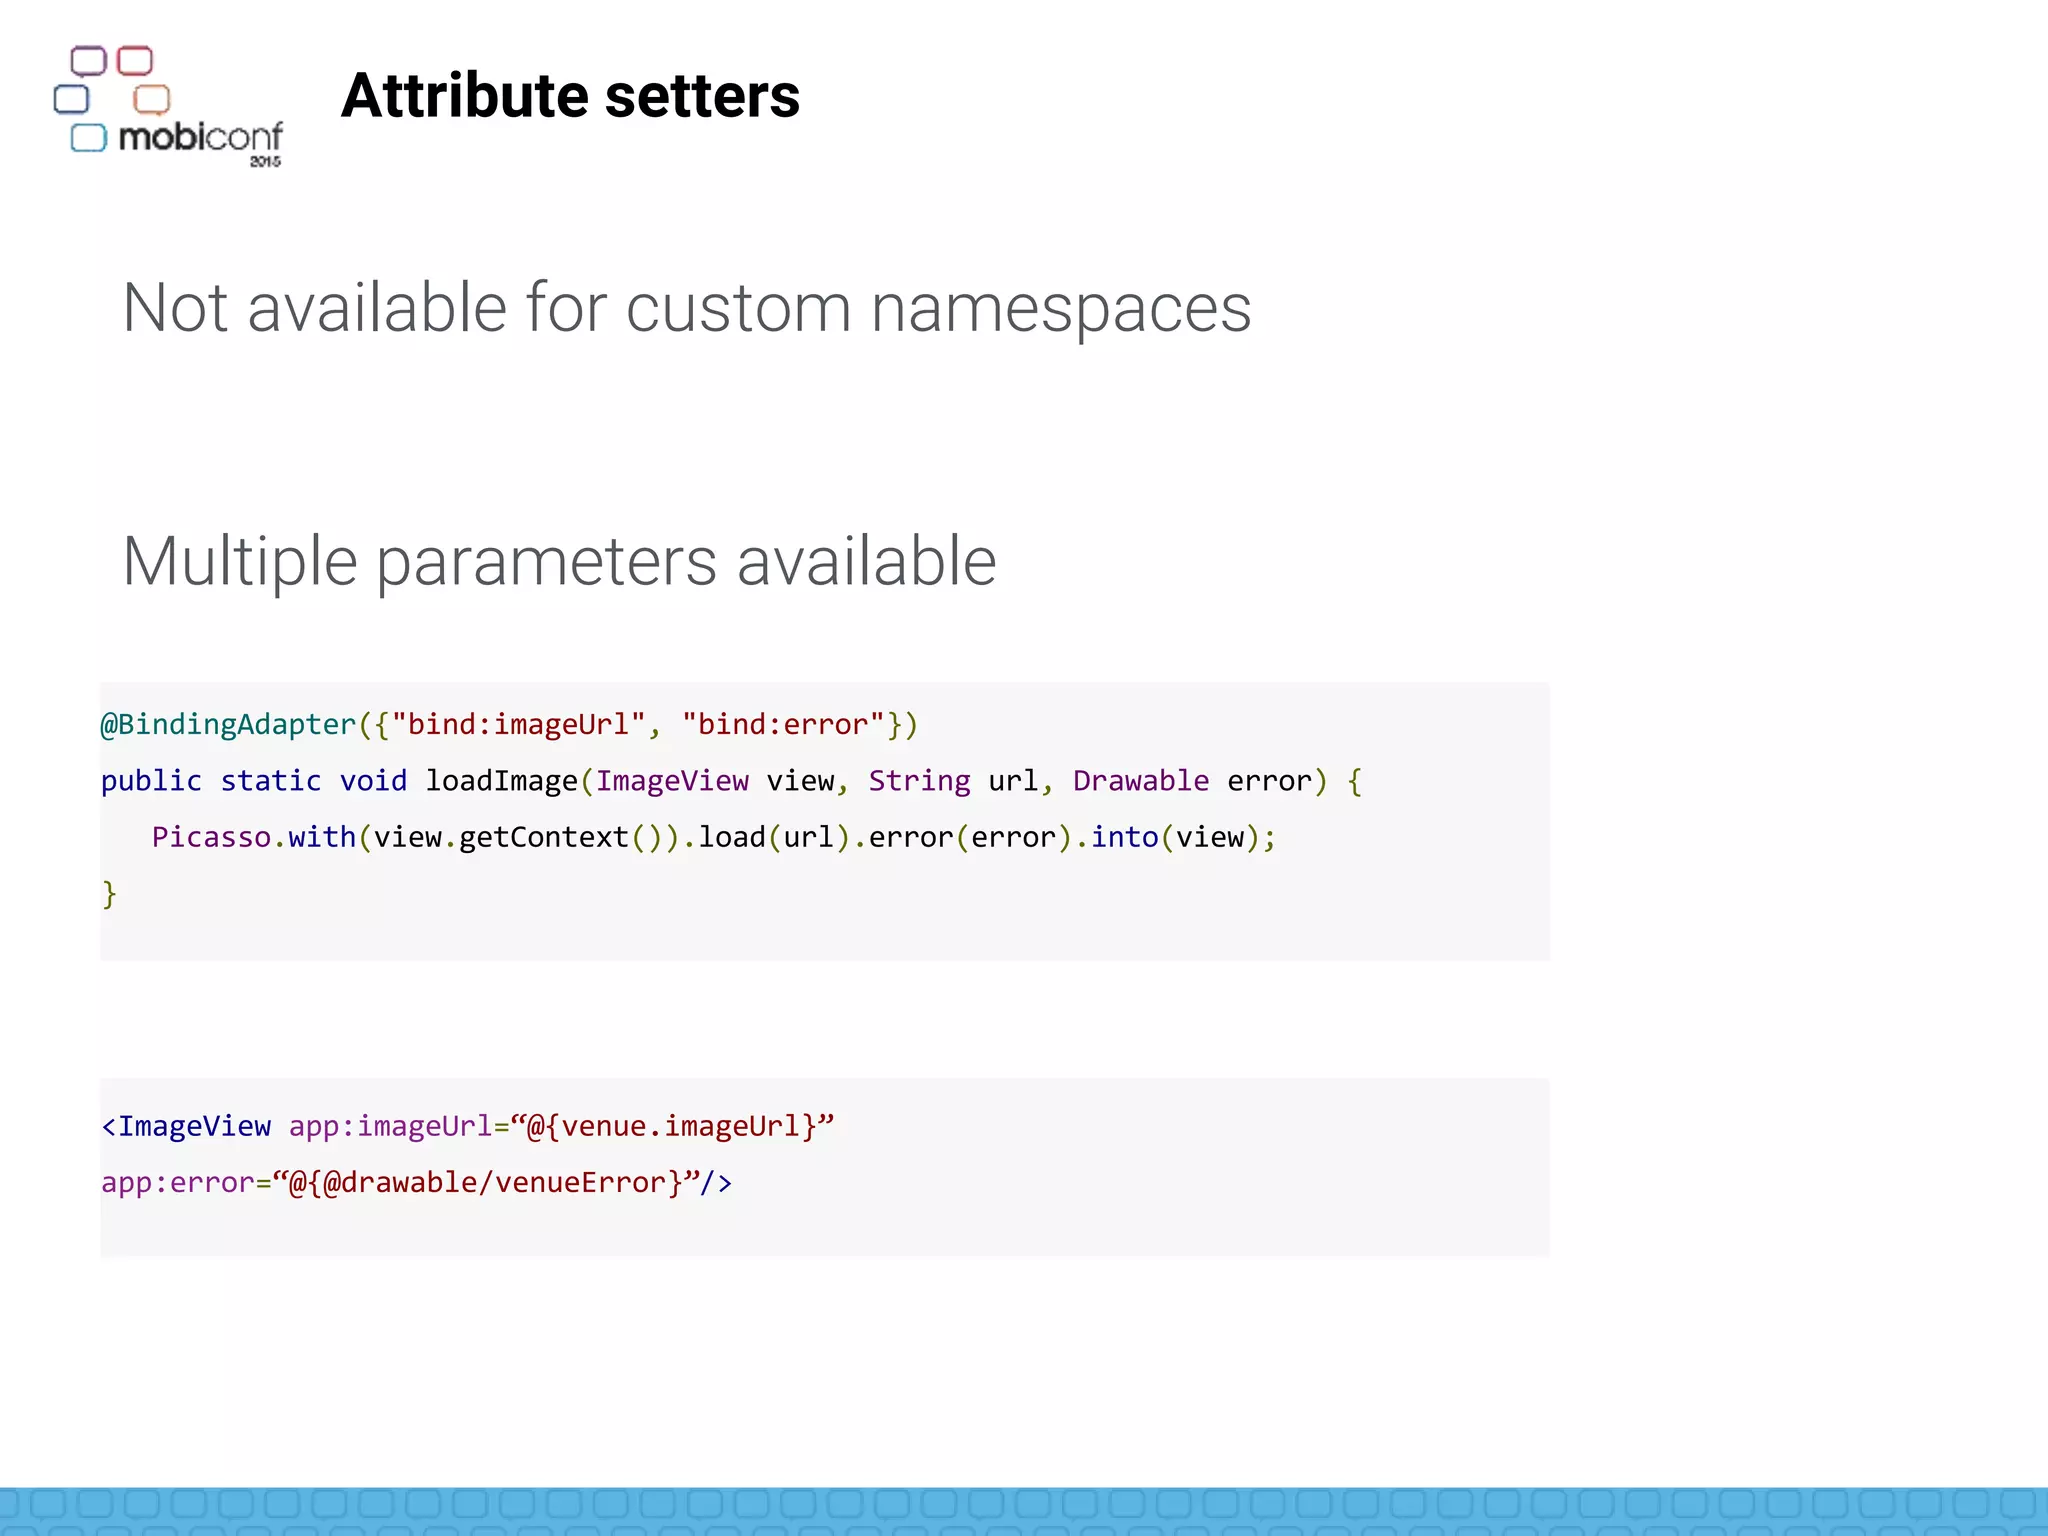Click the @drawable/venueError value
Viewport: 2048px width, 1536px height.
coord(495,1183)
